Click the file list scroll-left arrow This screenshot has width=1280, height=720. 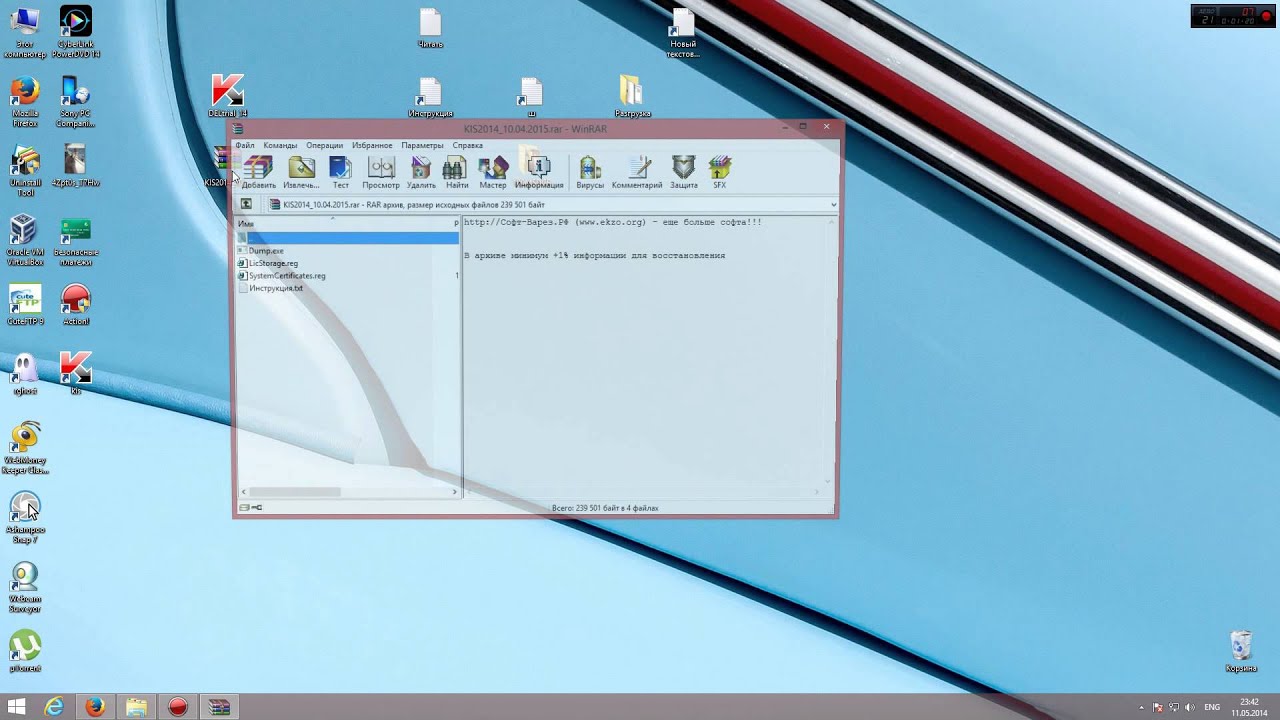[243, 492]
